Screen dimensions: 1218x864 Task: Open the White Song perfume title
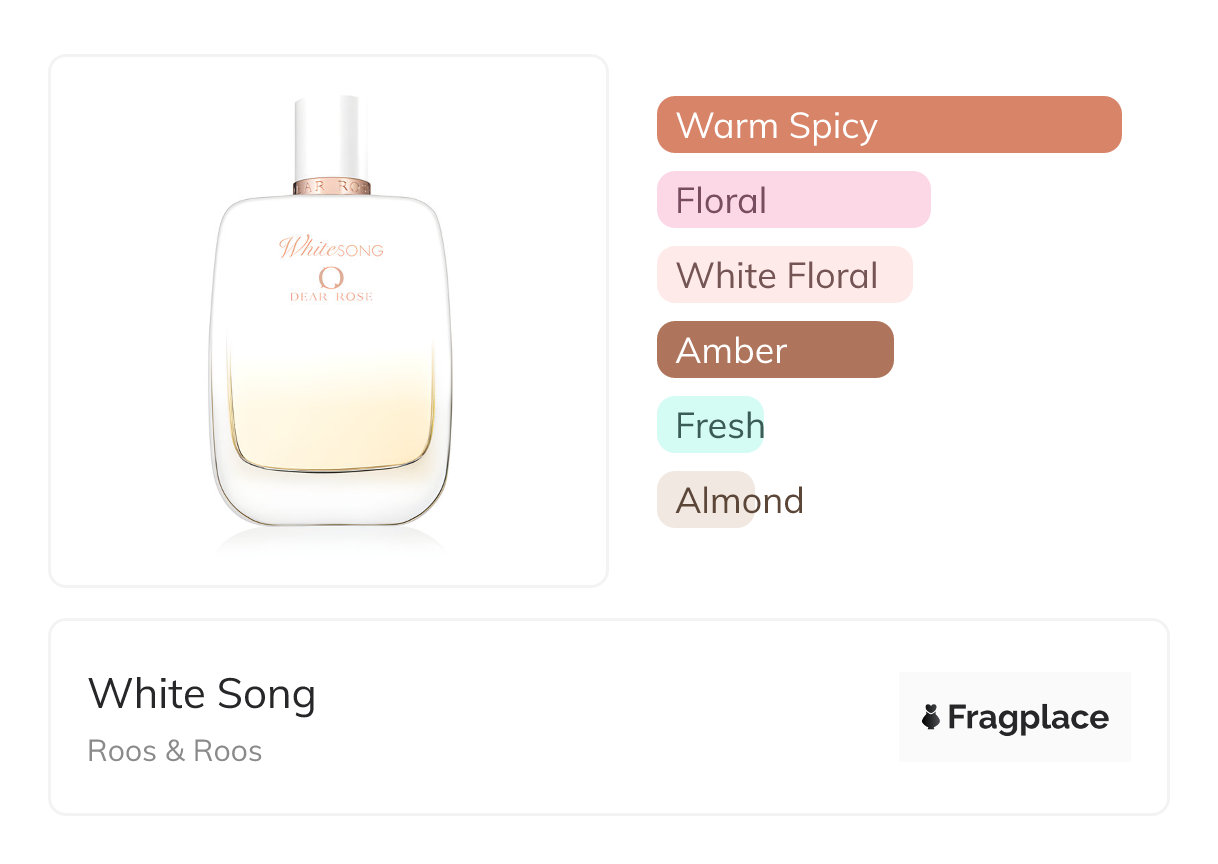(202, 694)
